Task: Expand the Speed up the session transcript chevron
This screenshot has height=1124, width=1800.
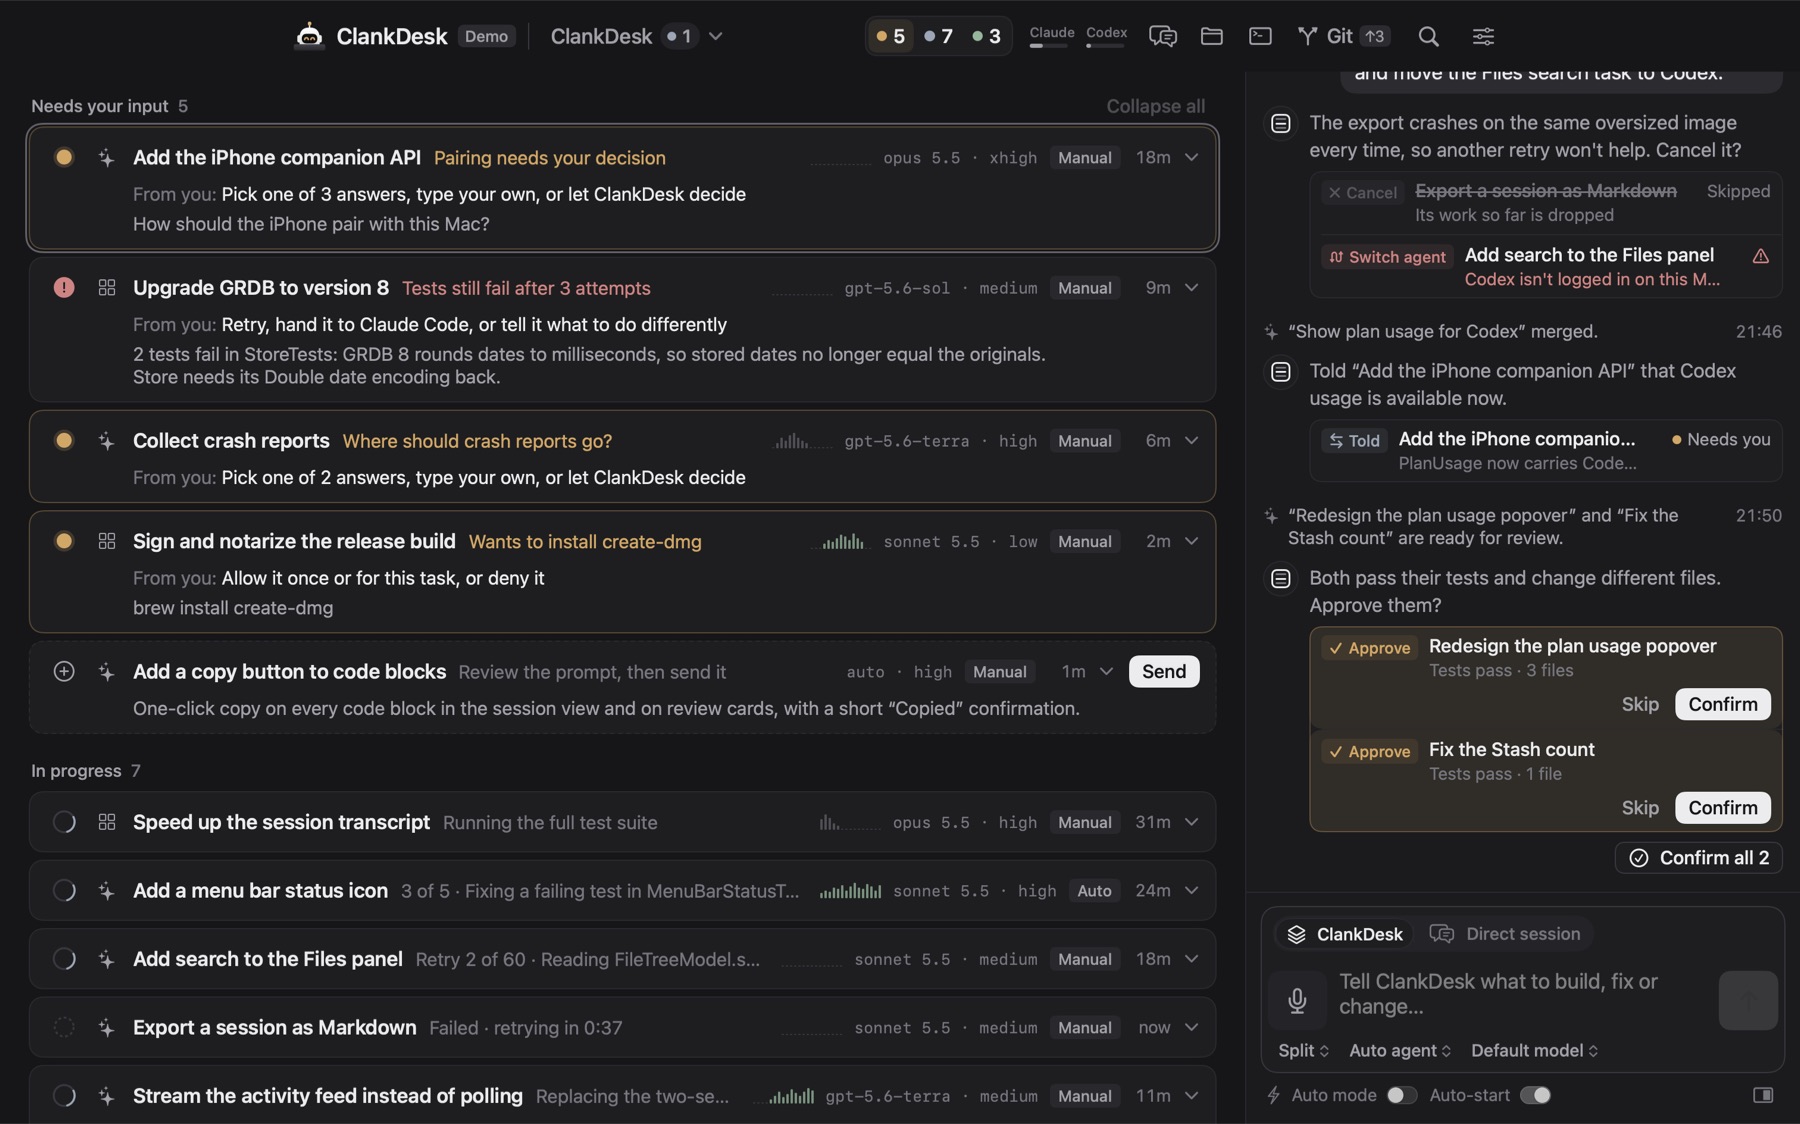Action: [1191, 822]
